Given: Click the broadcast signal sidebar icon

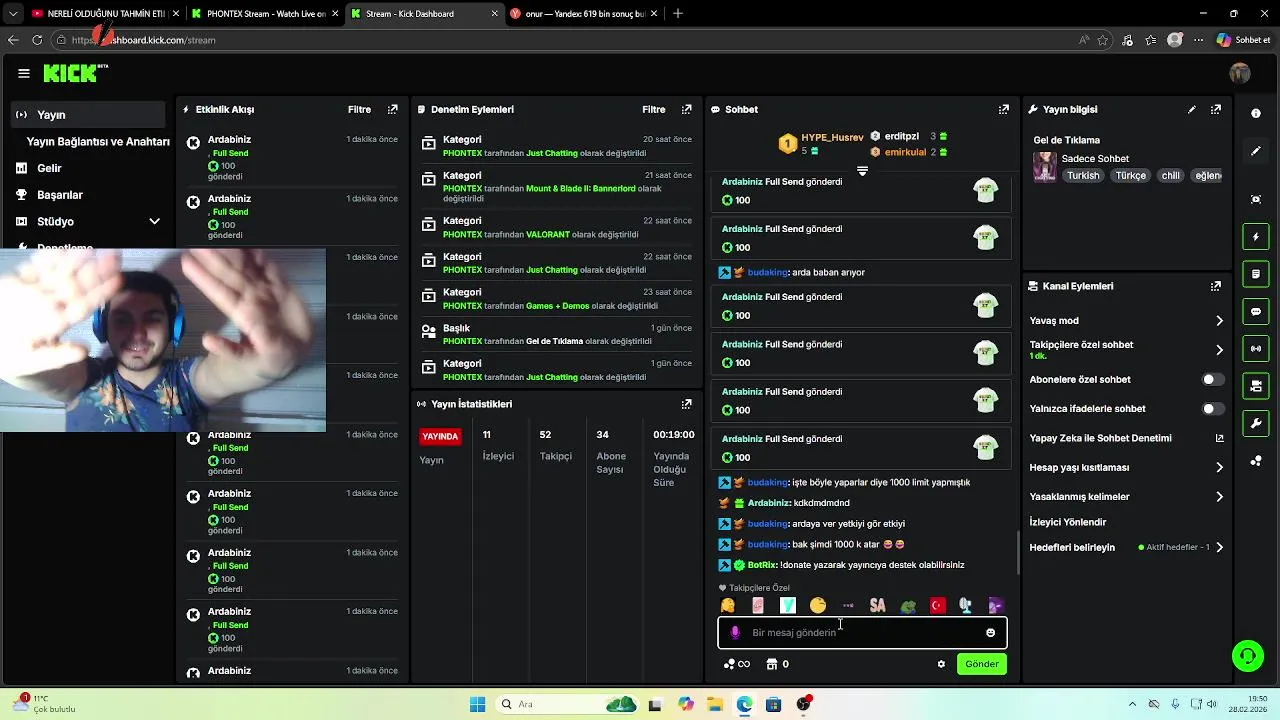Looking at the screenshot, I should coord(1256,348).
